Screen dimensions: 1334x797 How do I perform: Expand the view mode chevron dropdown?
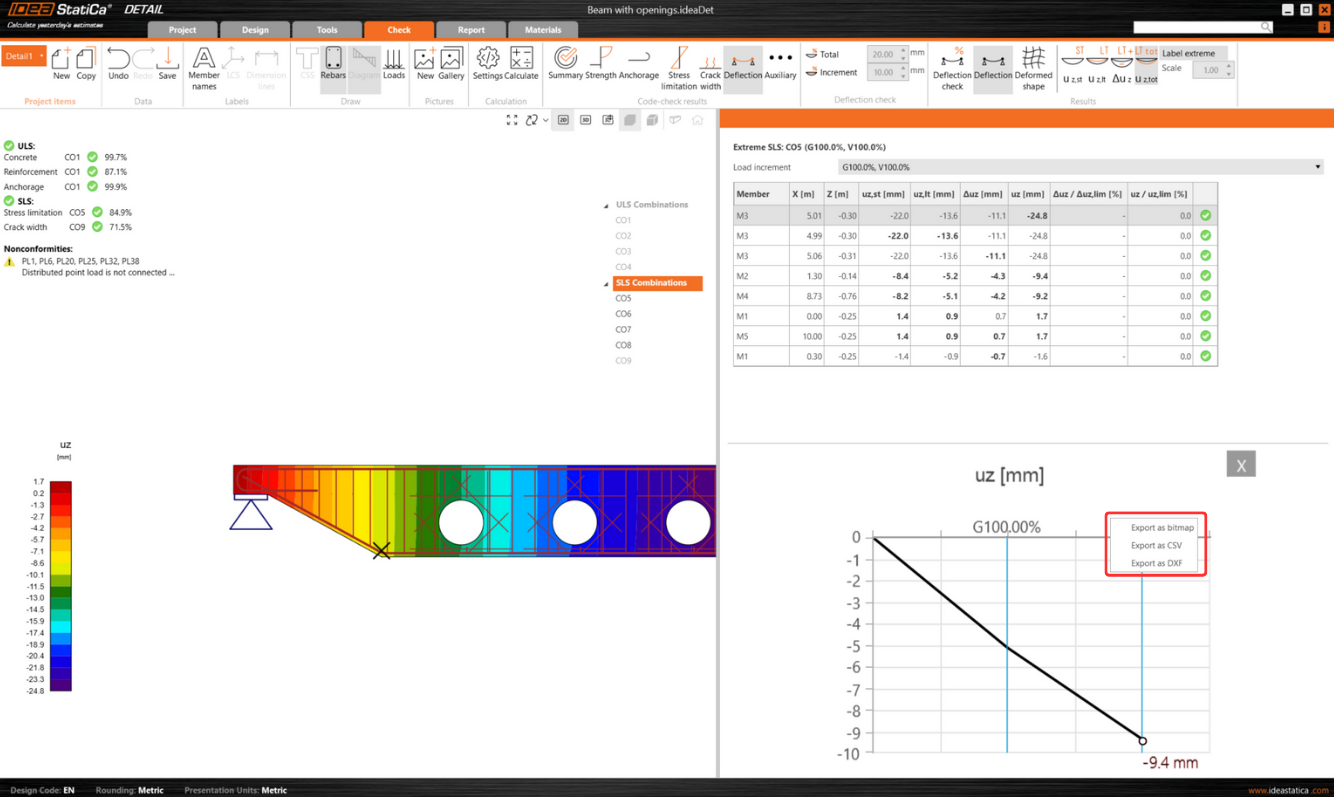pos(546,119)
